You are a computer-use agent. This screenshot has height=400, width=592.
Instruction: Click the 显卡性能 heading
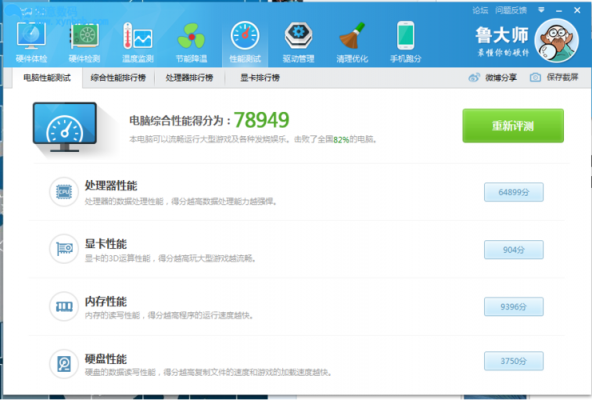pos(106,244)
